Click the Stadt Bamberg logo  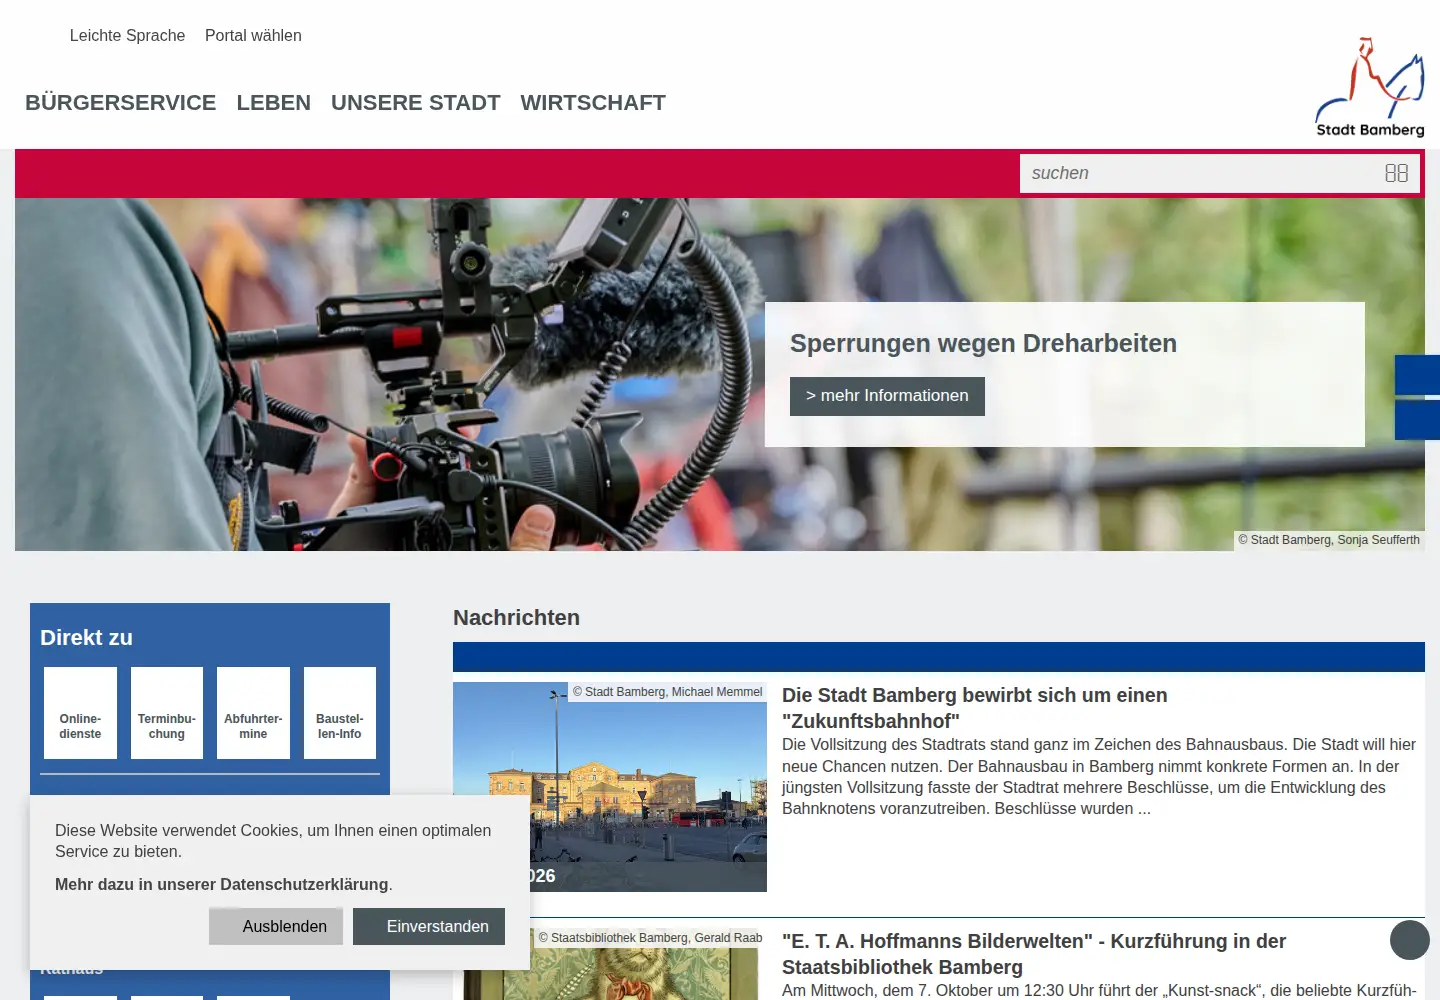[x=1370, y=87]
